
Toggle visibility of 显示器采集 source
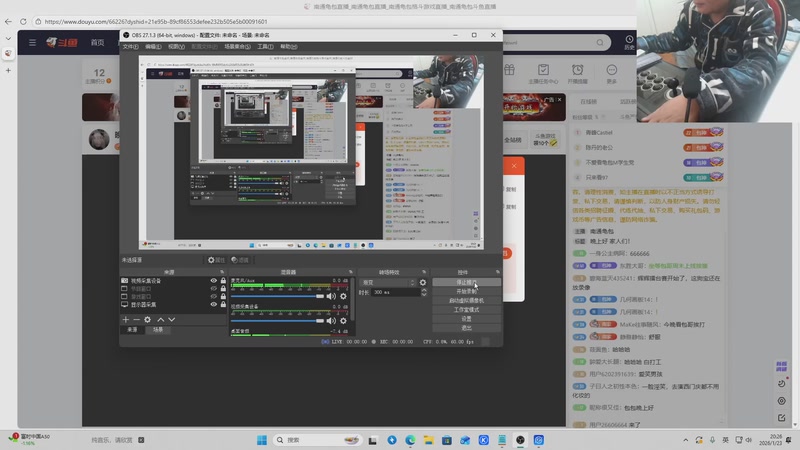click(213, 305)
